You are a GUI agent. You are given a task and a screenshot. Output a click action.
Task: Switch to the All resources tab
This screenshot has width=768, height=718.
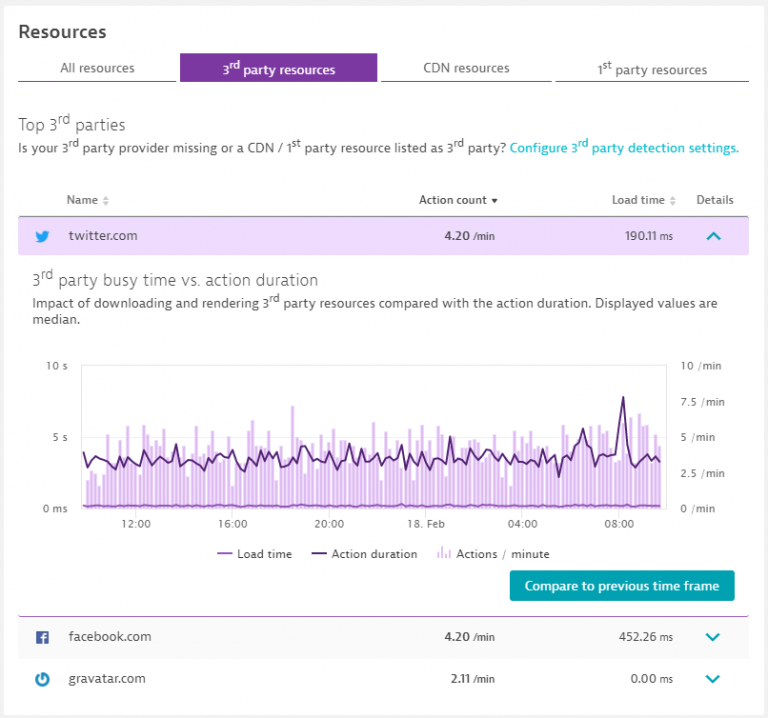pos(97,68)
